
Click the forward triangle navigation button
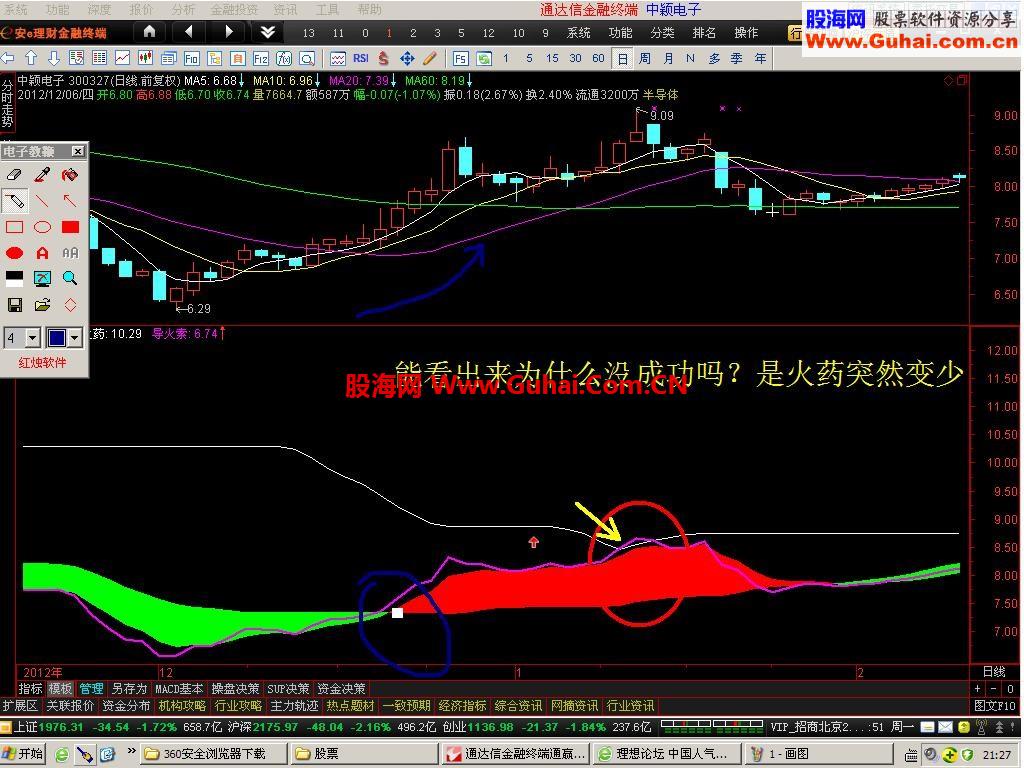coord(229,31)
